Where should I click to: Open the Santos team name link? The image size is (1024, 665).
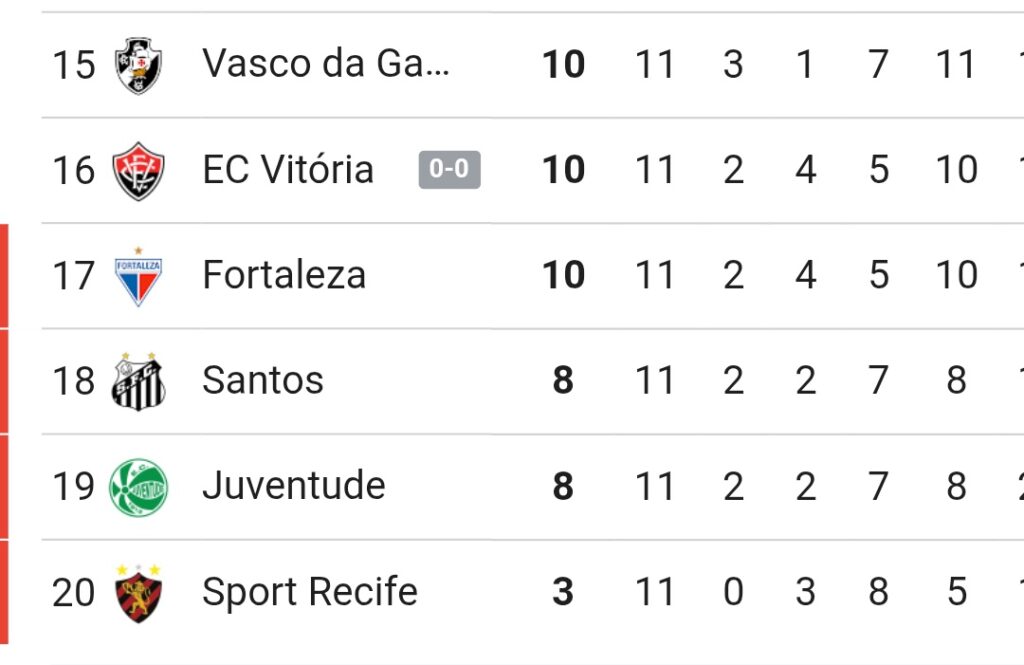[x=263, y=380]
